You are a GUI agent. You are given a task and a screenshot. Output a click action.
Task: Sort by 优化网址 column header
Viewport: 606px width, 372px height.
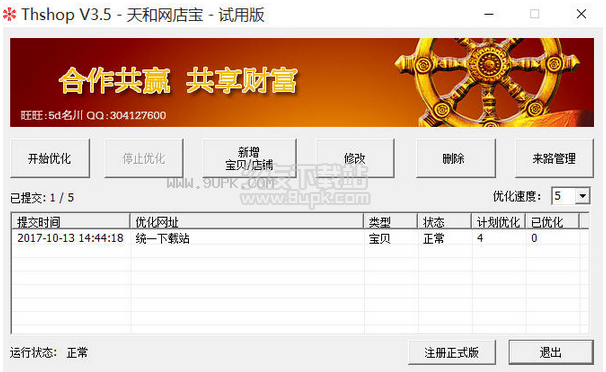click(x=247, y=222)
